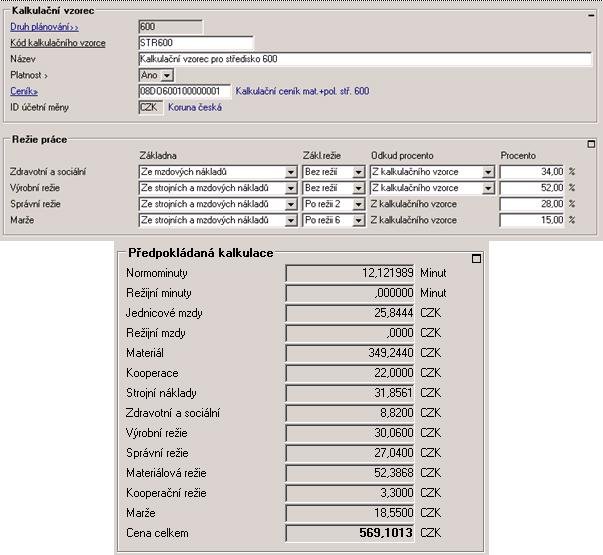Screen dimensions: 603x555
Task: Maximize the Předpokládaná kalkulace panel
Action: [x=476, y=259]
